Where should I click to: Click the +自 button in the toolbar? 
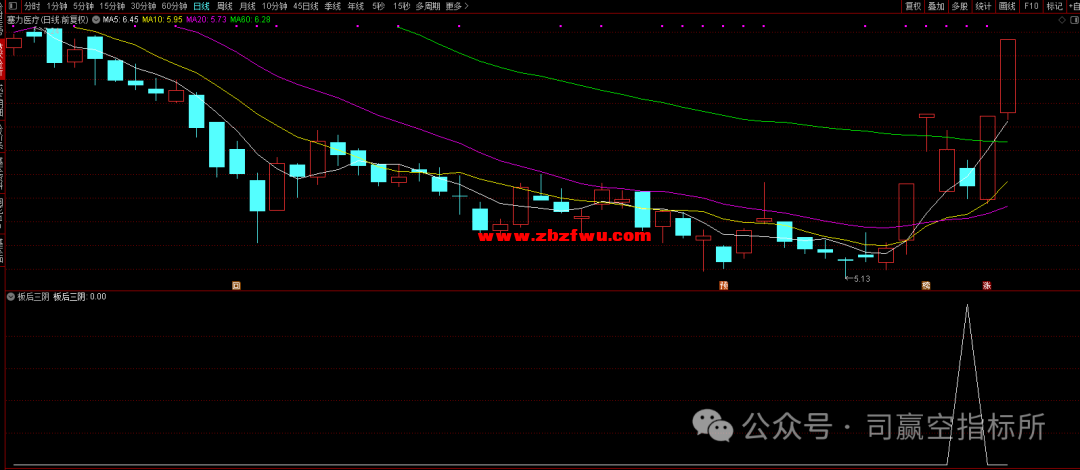pos(1073,6)
